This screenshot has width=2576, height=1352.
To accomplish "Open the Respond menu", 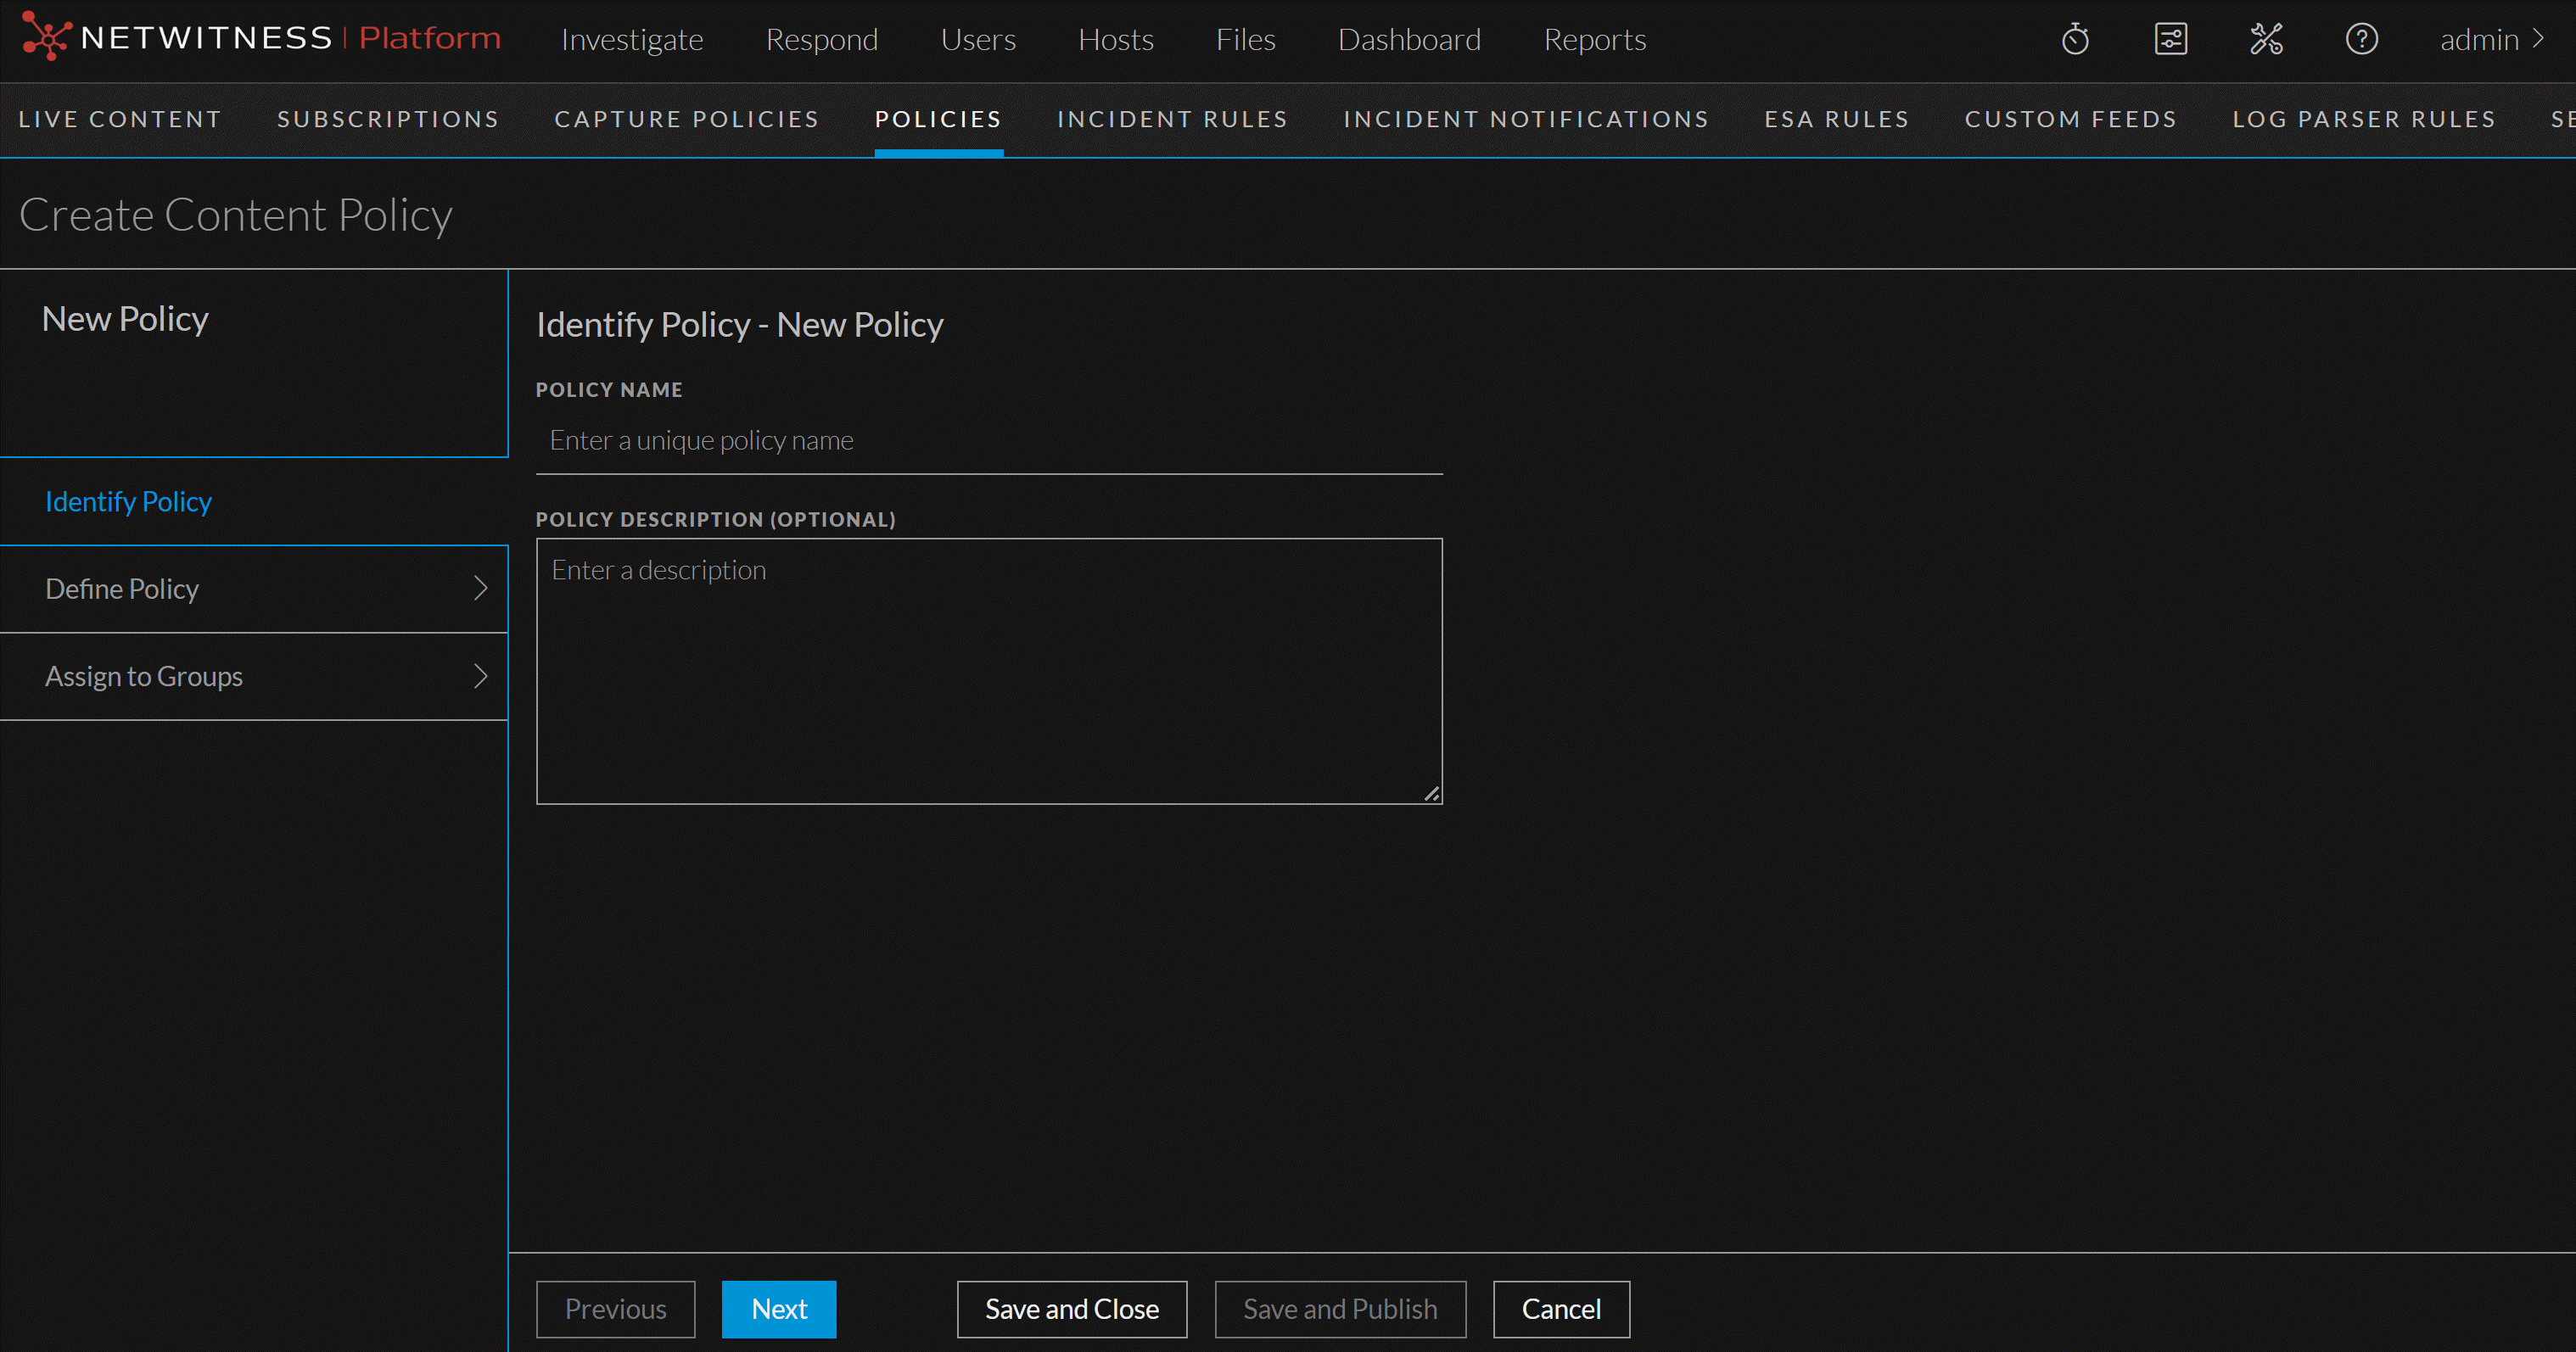I will [x=822, y=40].
